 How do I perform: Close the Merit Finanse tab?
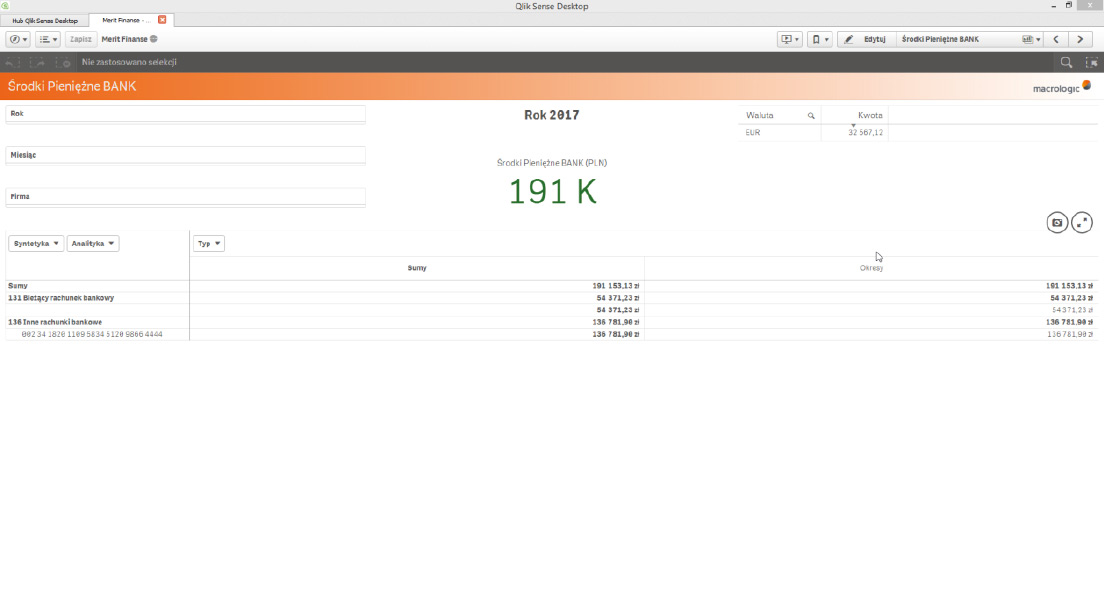pyautogui.click(x=162, y=20)
